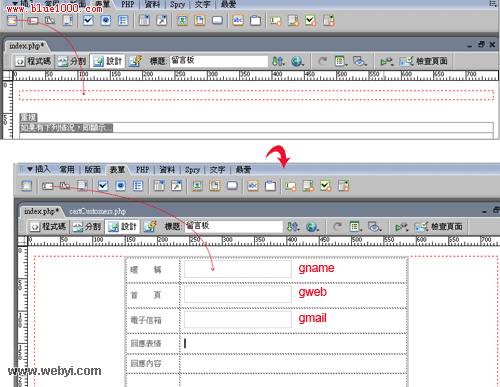Click Text Field icon in lower insert bar

(48, 186)
